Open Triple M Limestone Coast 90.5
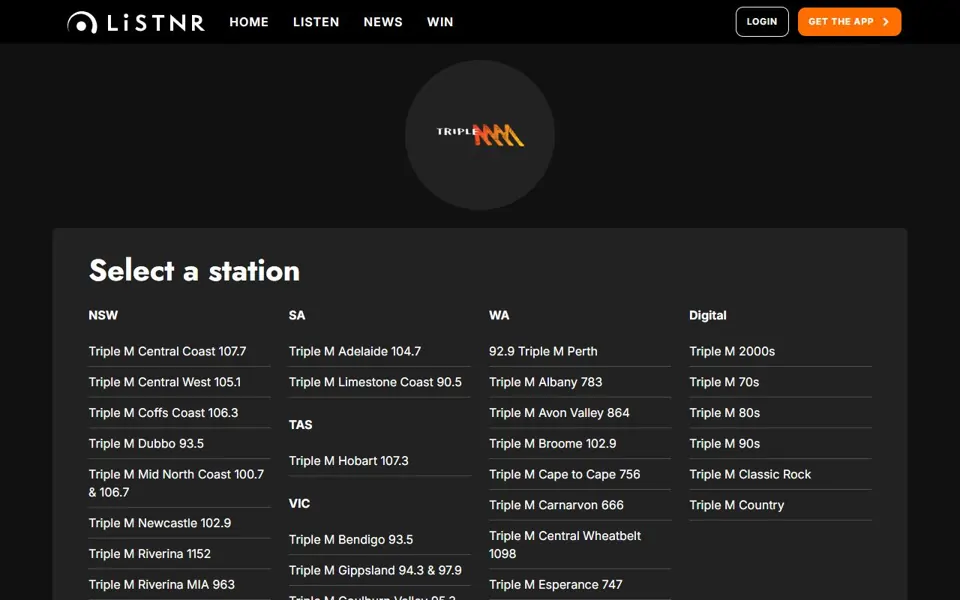The height and width of the screenshot is (600, 960). [x=375, y=382]
